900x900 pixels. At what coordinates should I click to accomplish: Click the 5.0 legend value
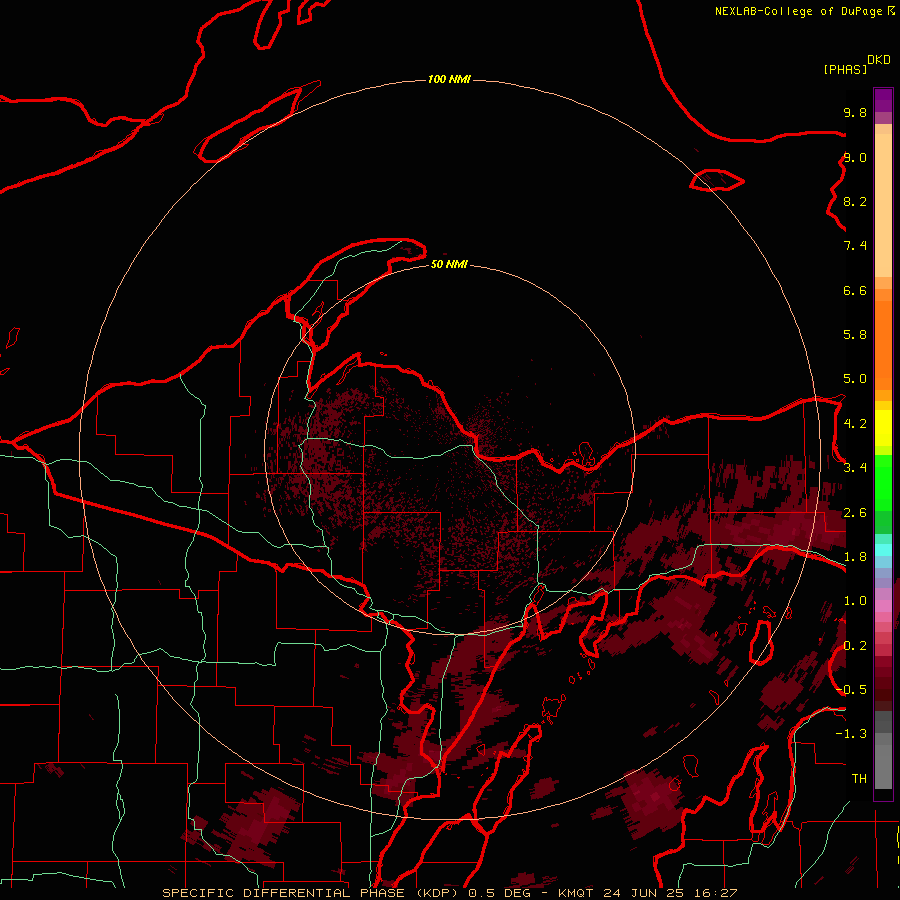(855, 379)
